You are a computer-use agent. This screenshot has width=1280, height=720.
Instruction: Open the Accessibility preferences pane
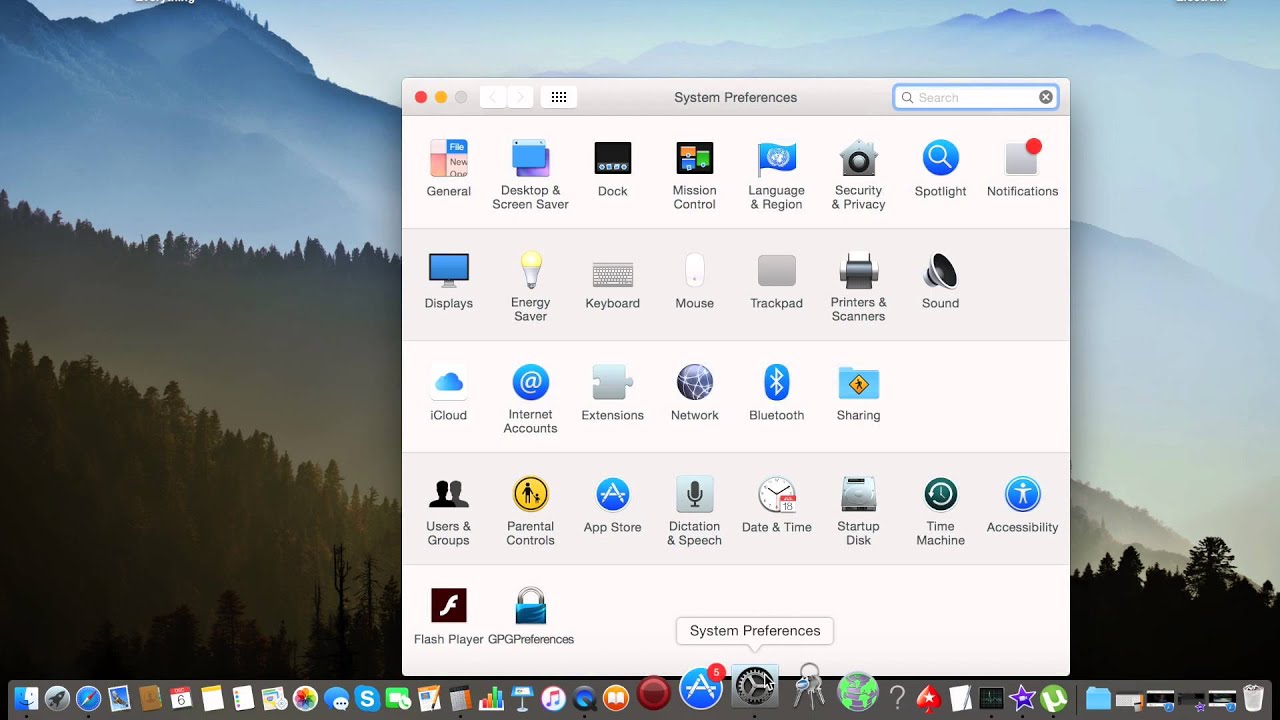click(1022, 505)
